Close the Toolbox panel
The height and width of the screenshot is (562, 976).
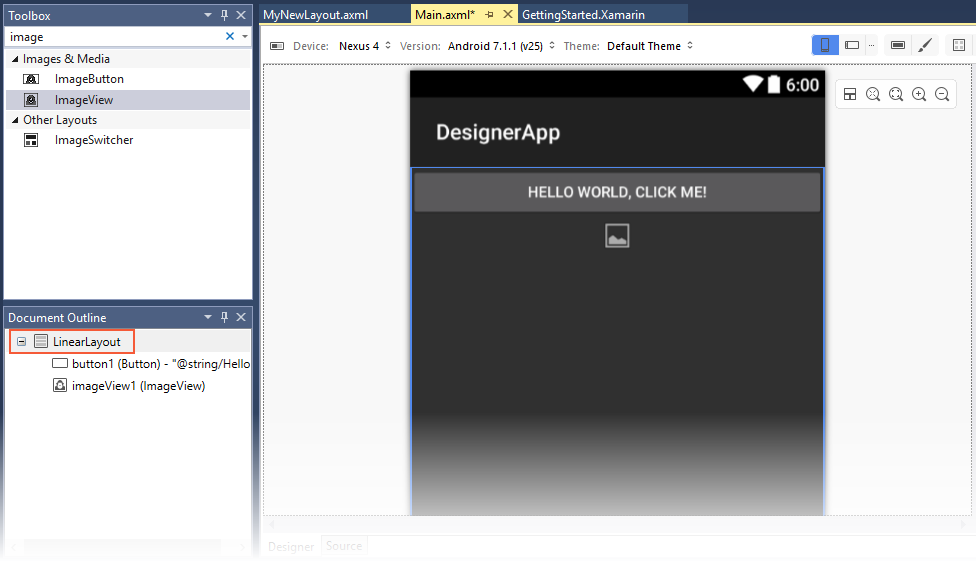point(241,15)
